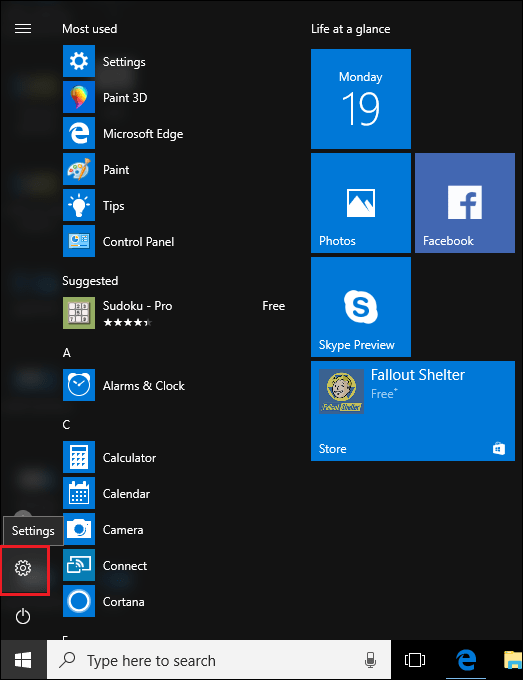Click the Type here to search box
This screenshot has width=523, height=680.
point(219,660)
